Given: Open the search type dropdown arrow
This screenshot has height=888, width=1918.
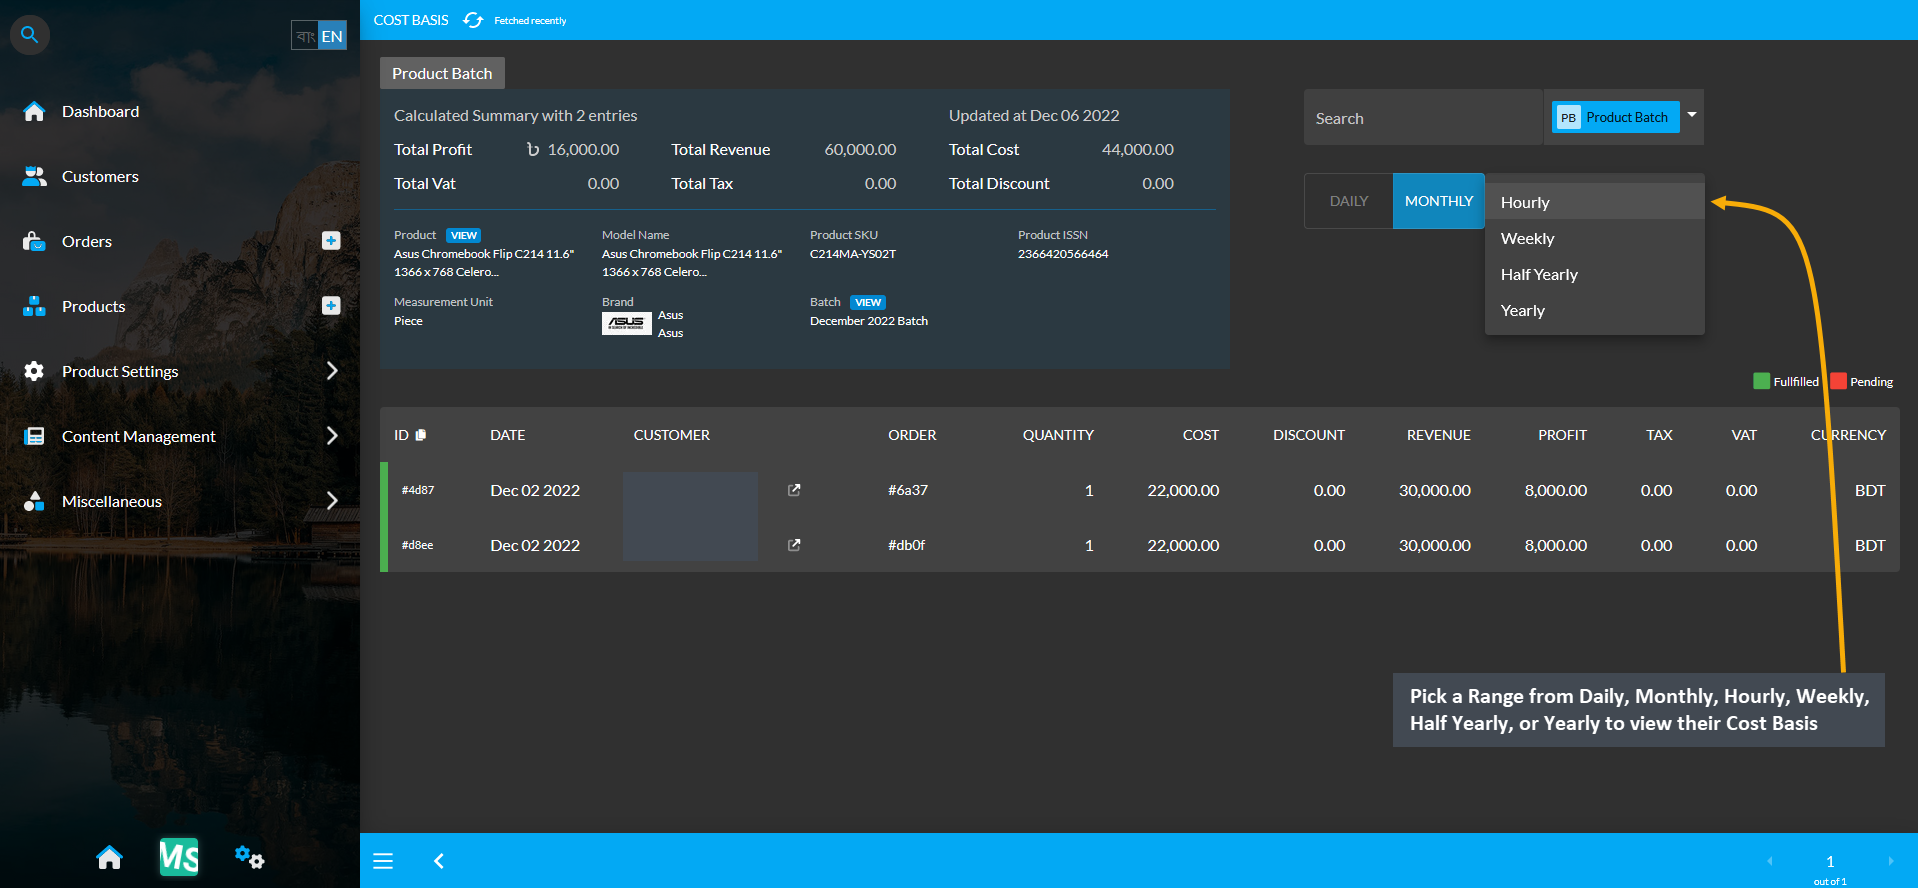Looking at the screenshot, I should coord(1692,115).
